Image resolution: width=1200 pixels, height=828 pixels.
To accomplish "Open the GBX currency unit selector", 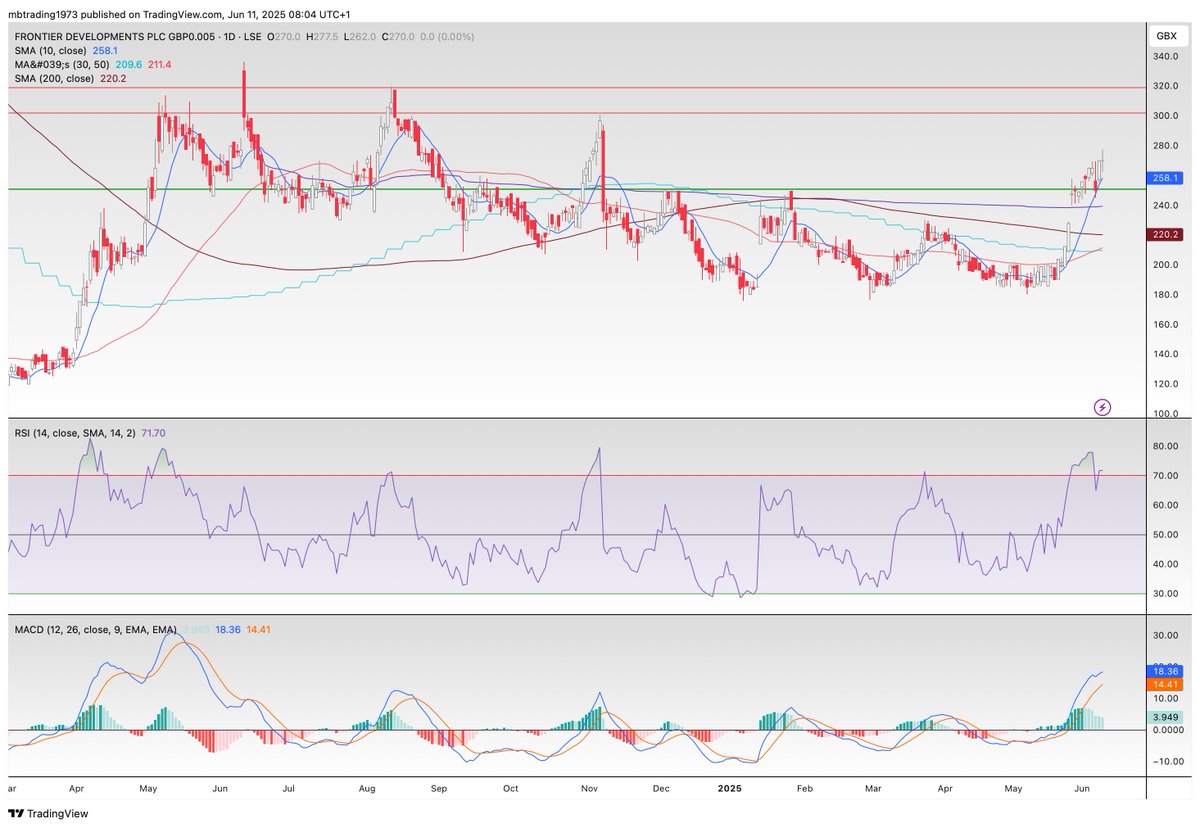I will point(1165,36).
